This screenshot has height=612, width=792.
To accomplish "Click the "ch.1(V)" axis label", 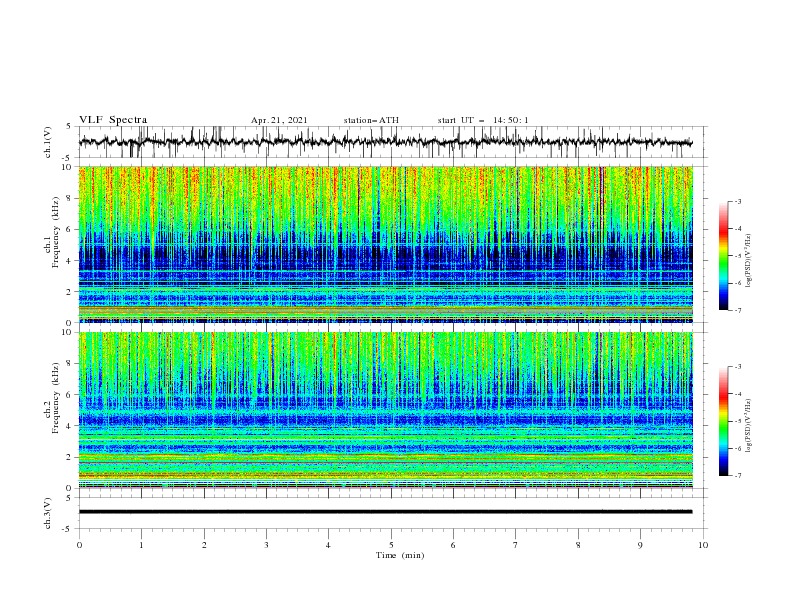I will click(48, 142).
